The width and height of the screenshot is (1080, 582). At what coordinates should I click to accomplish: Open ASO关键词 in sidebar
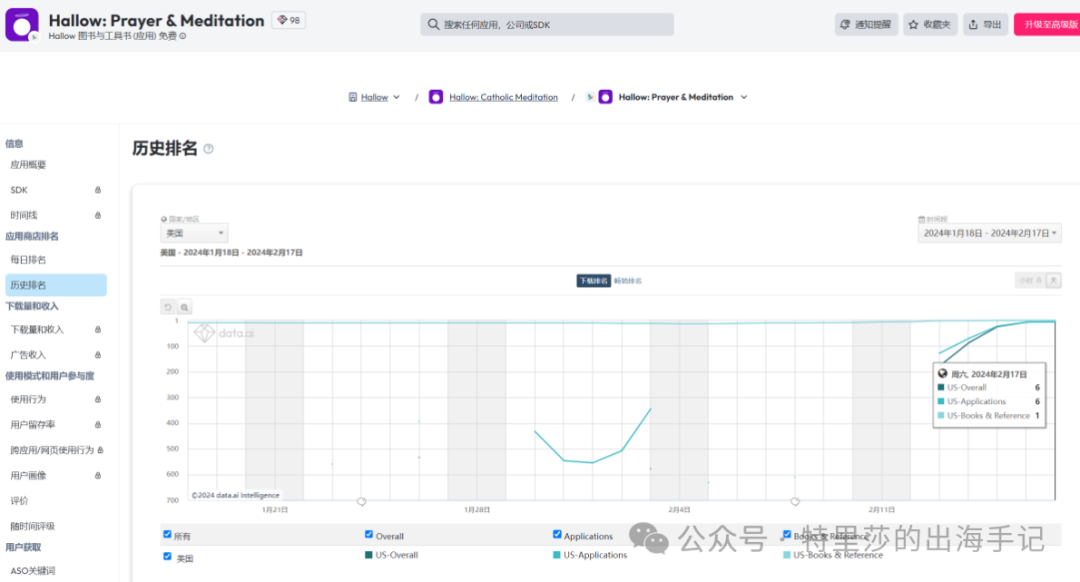32,571
